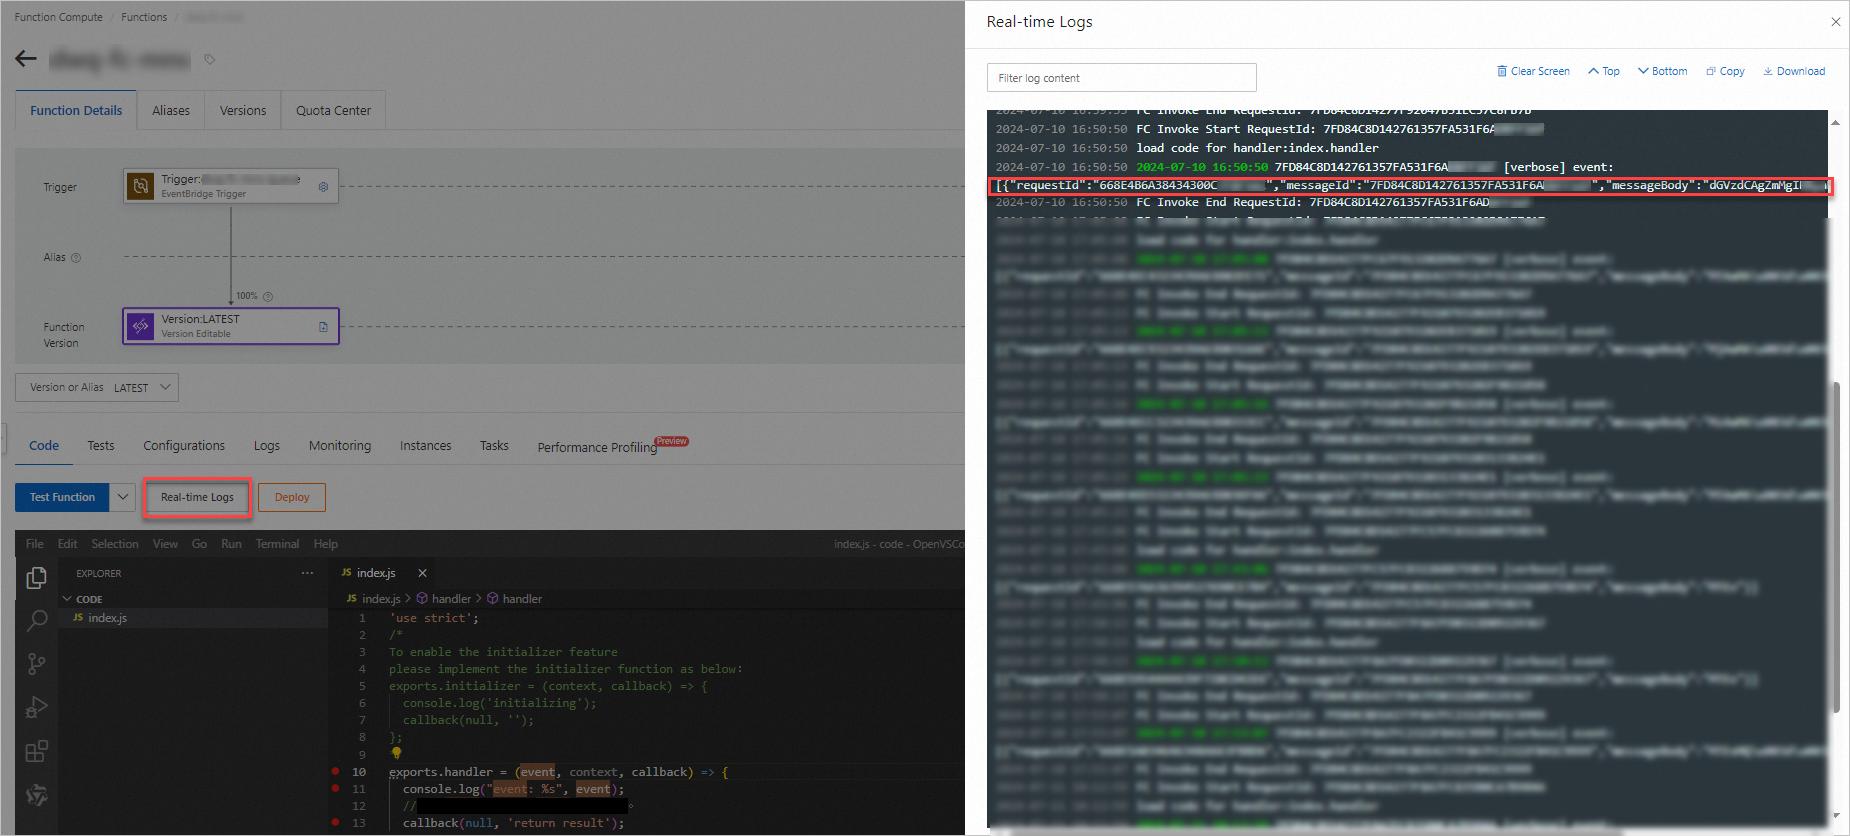Click the Deploy button
This screenshot has width=1850, height=836.
[292, 497]
